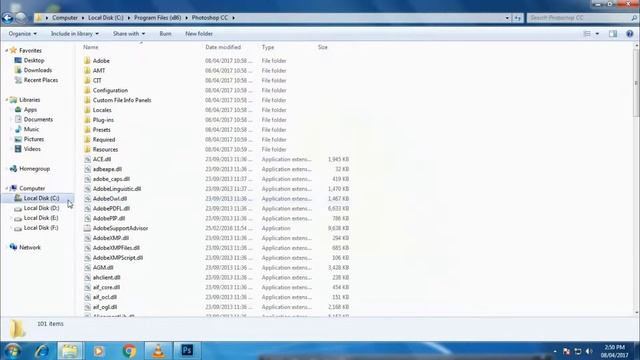
Task: Change the view with the view icon
Action: point(587,34)
